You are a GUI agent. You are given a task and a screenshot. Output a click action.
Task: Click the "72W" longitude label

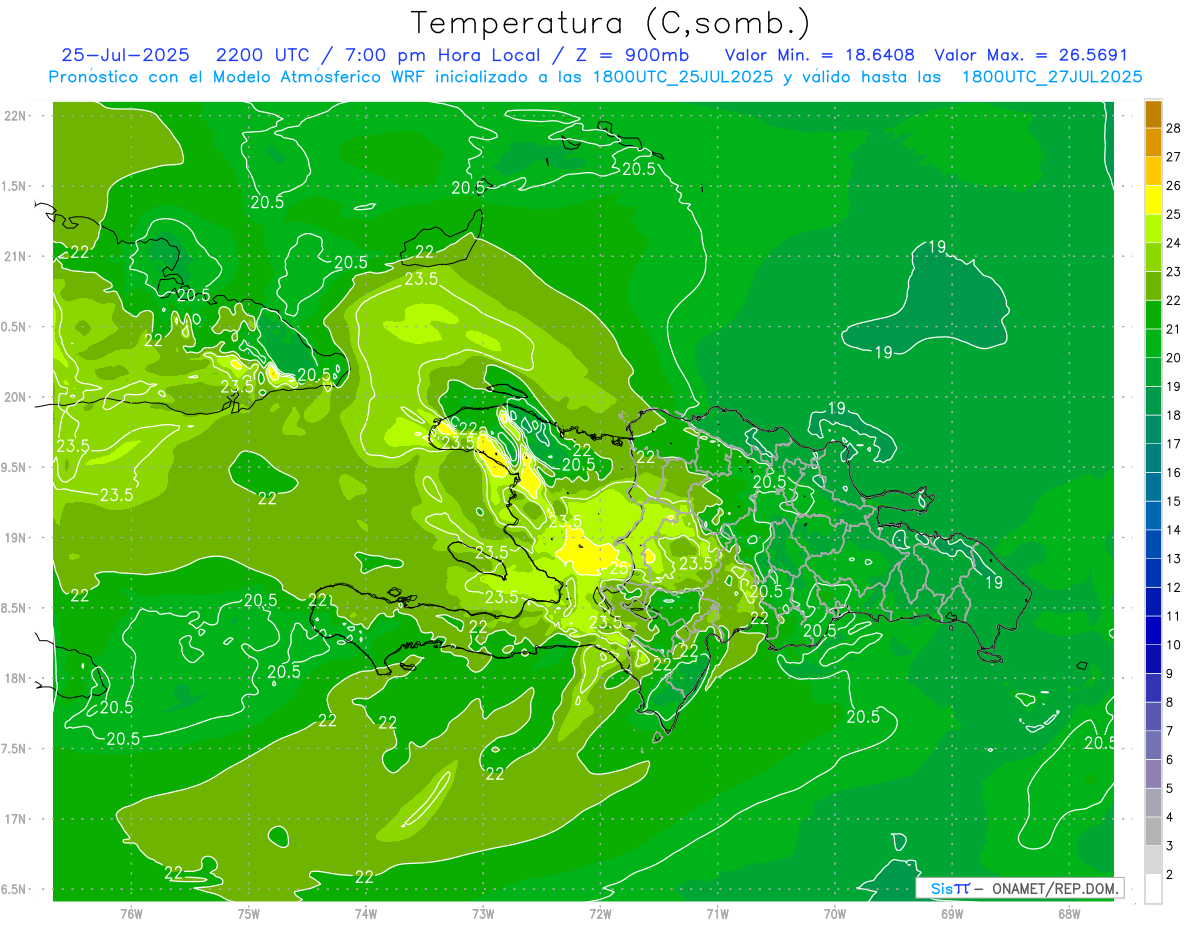pyautogui.click(x=600, y=913)
